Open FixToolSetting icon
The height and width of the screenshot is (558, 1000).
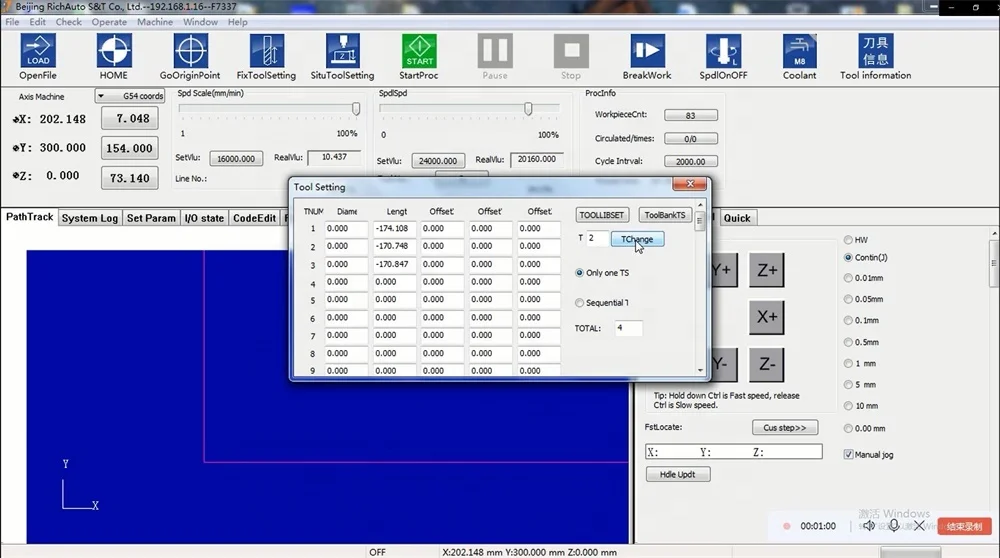point(267,50)
